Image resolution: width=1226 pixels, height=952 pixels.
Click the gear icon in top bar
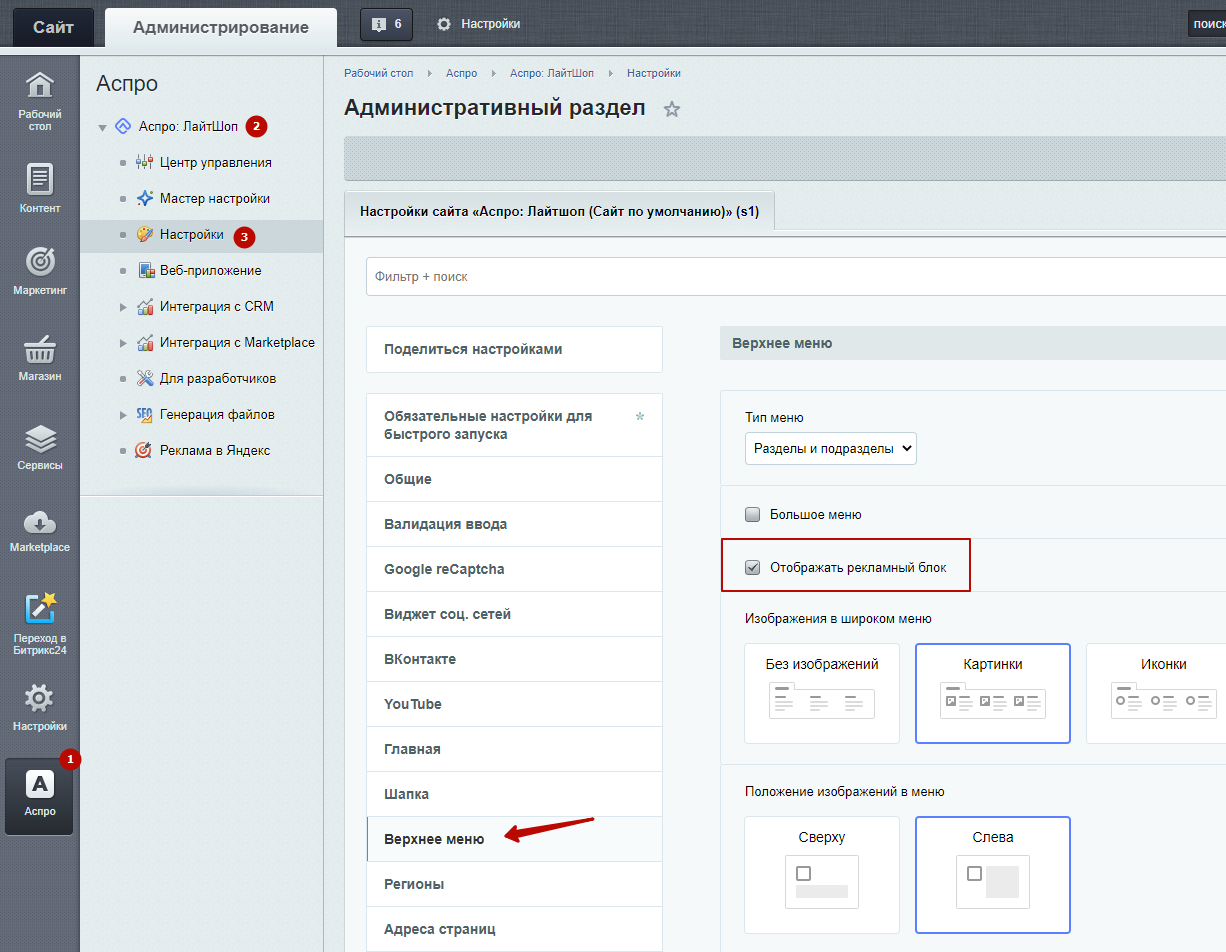click(x=444, y=24)
